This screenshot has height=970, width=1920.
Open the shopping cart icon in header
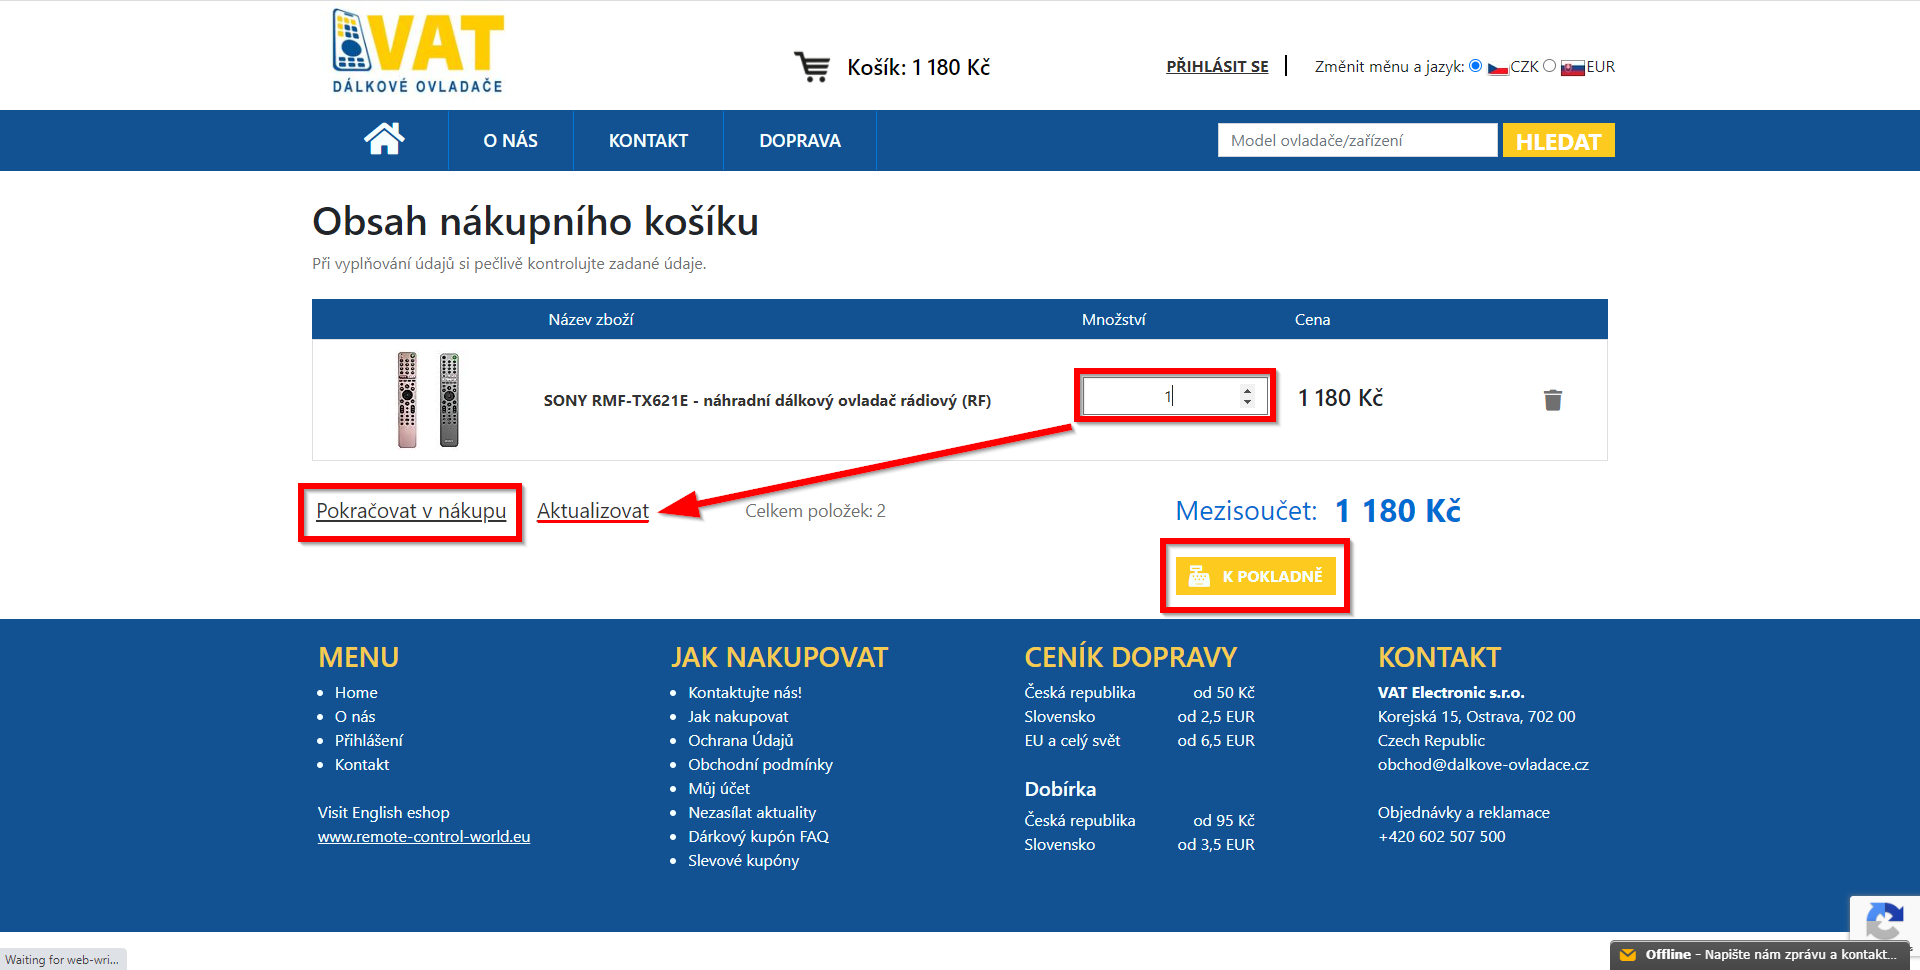click(812, 67)
